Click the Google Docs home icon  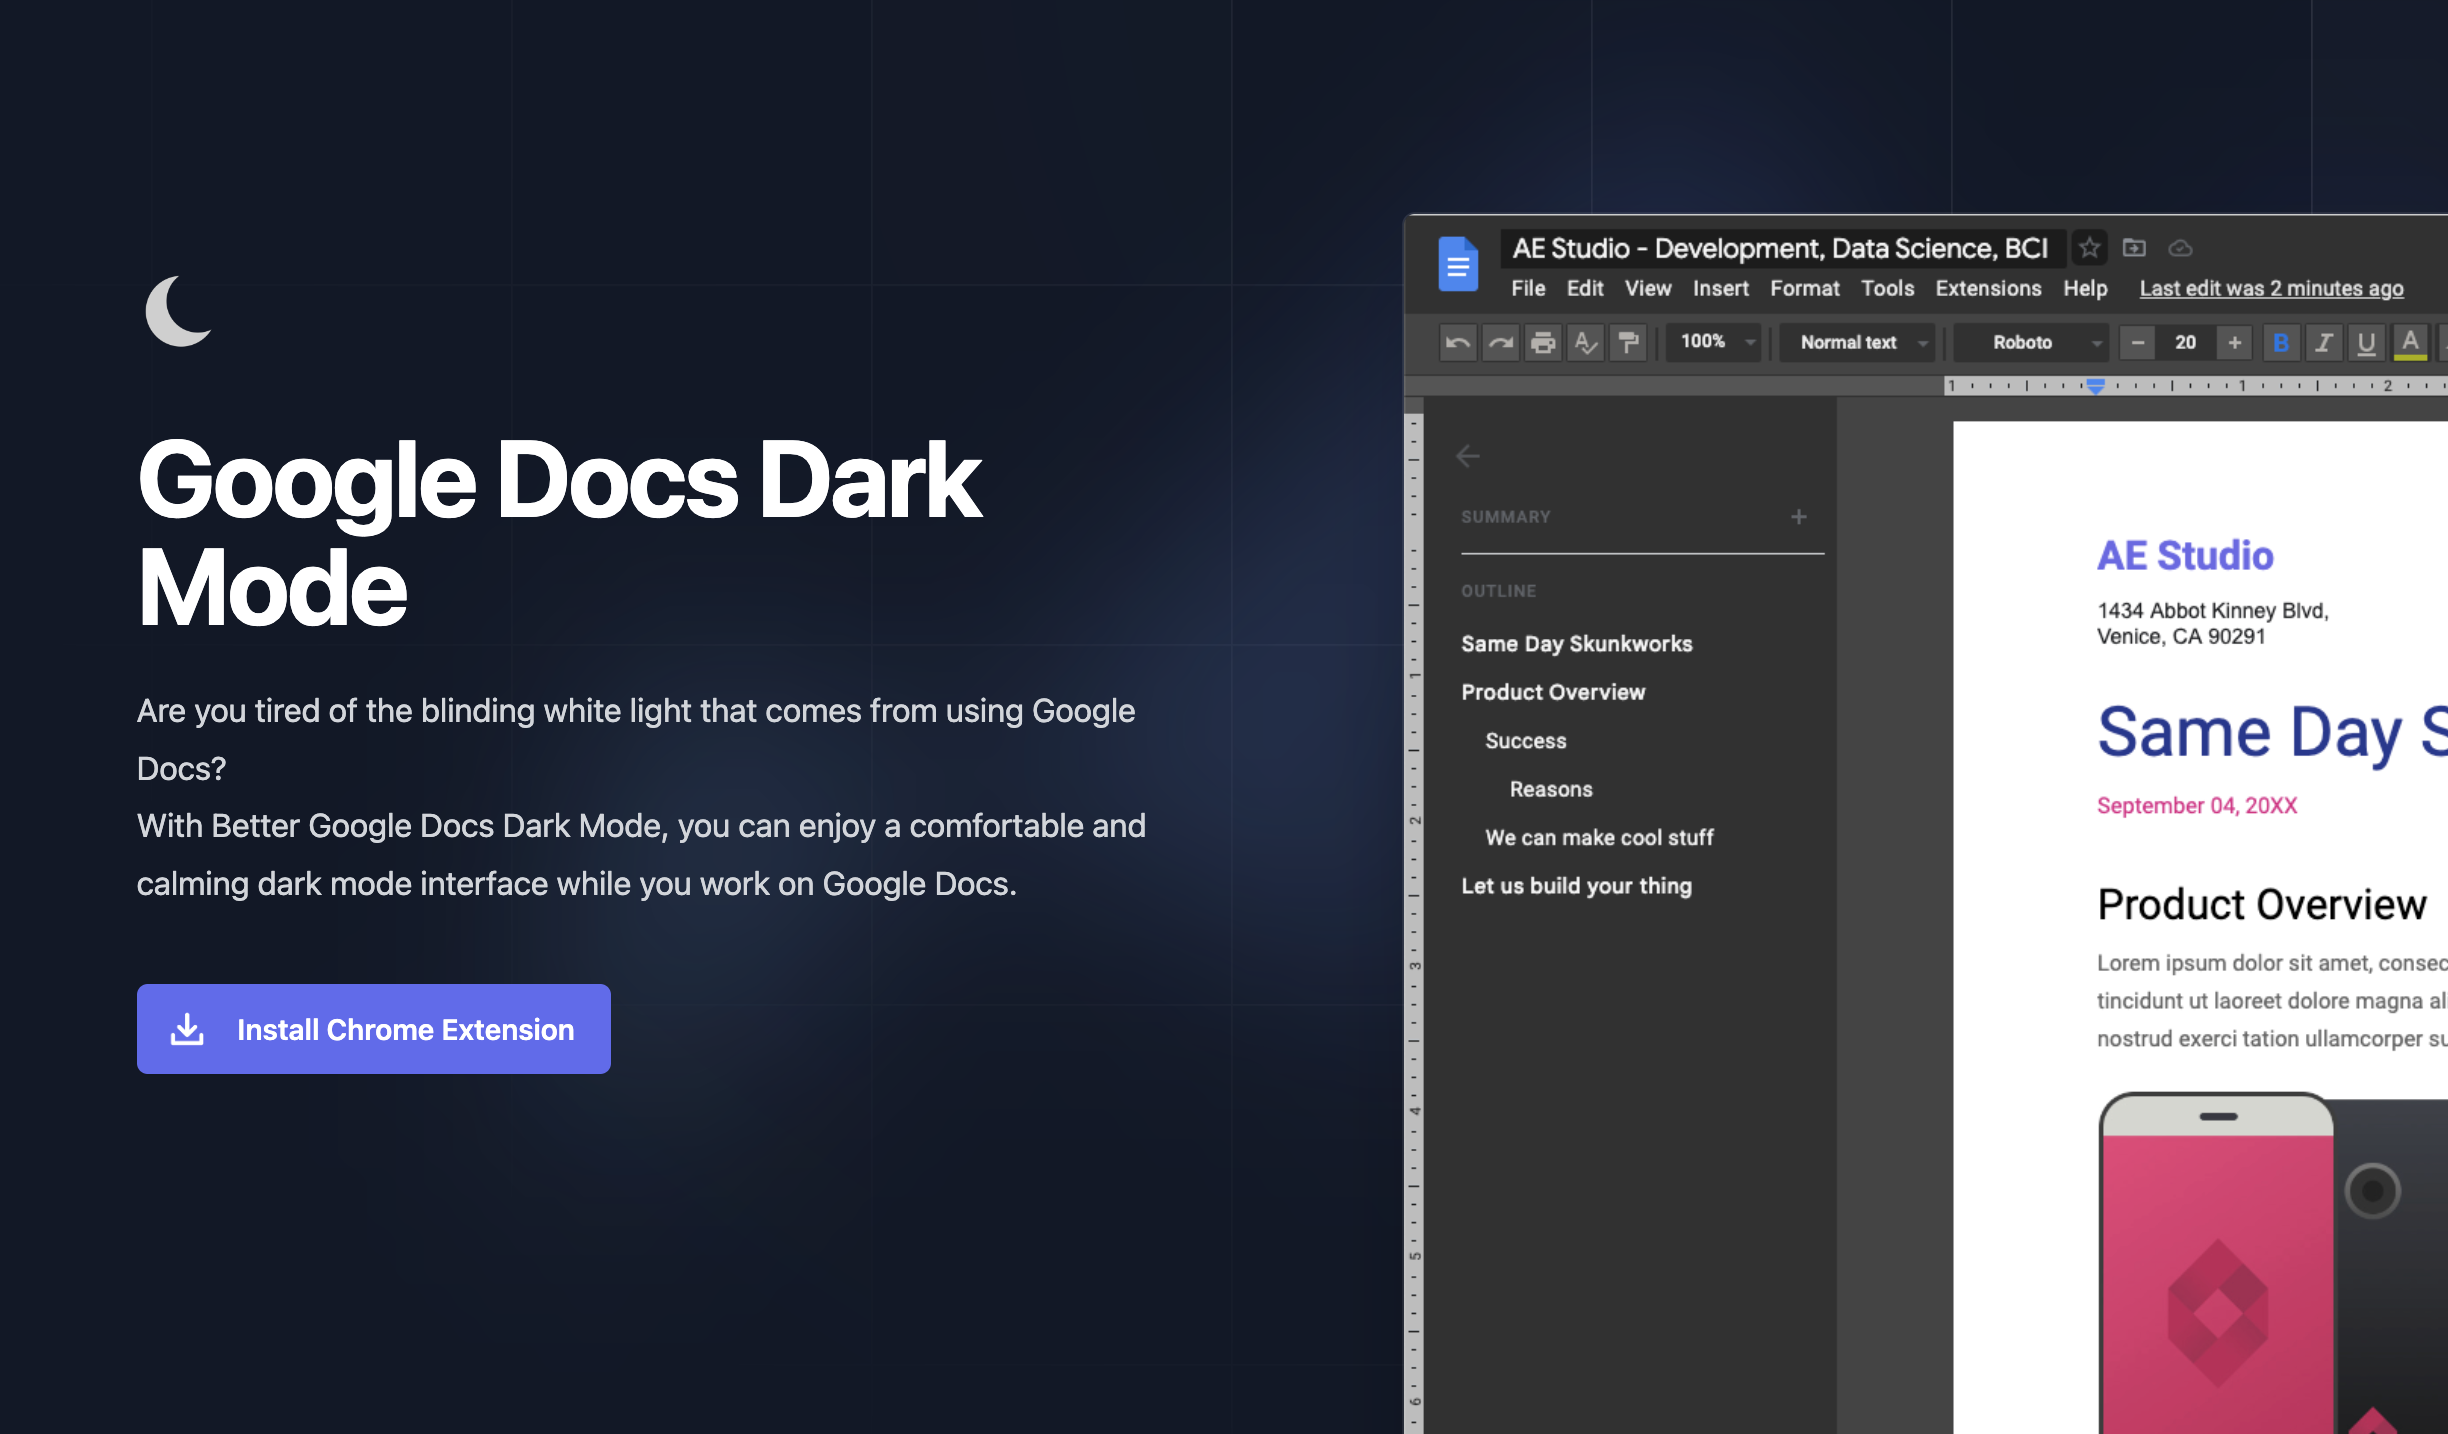point(1458,265)
